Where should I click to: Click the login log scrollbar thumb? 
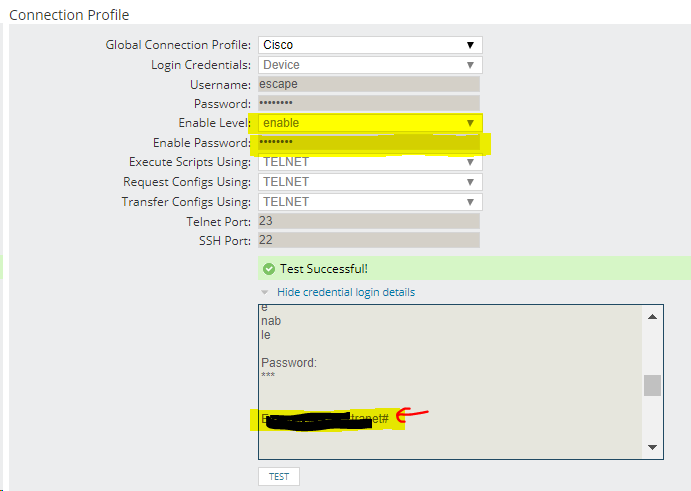[652, 385]
